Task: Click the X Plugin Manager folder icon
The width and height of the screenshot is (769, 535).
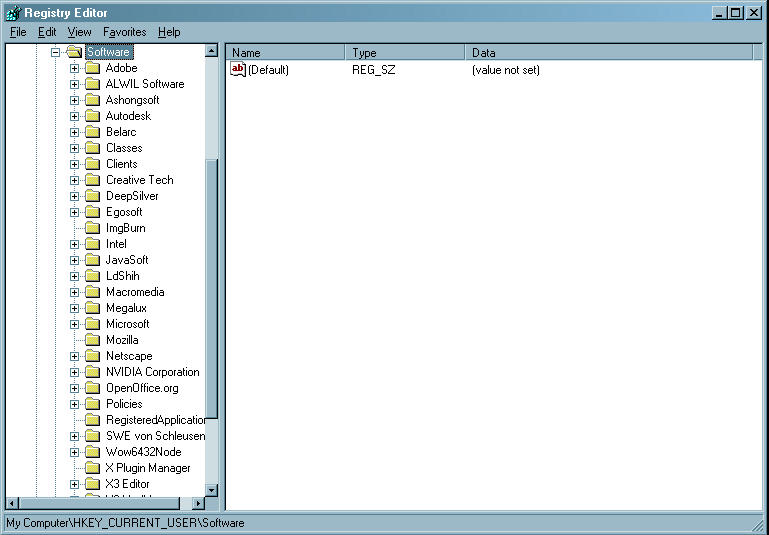Action: [x=92, y=468]
